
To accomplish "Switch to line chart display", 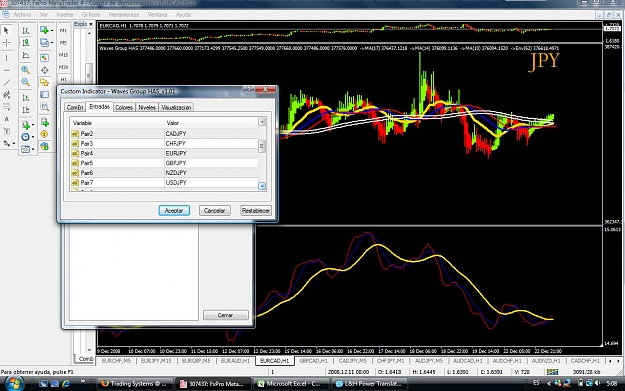I will coord(26,55).
